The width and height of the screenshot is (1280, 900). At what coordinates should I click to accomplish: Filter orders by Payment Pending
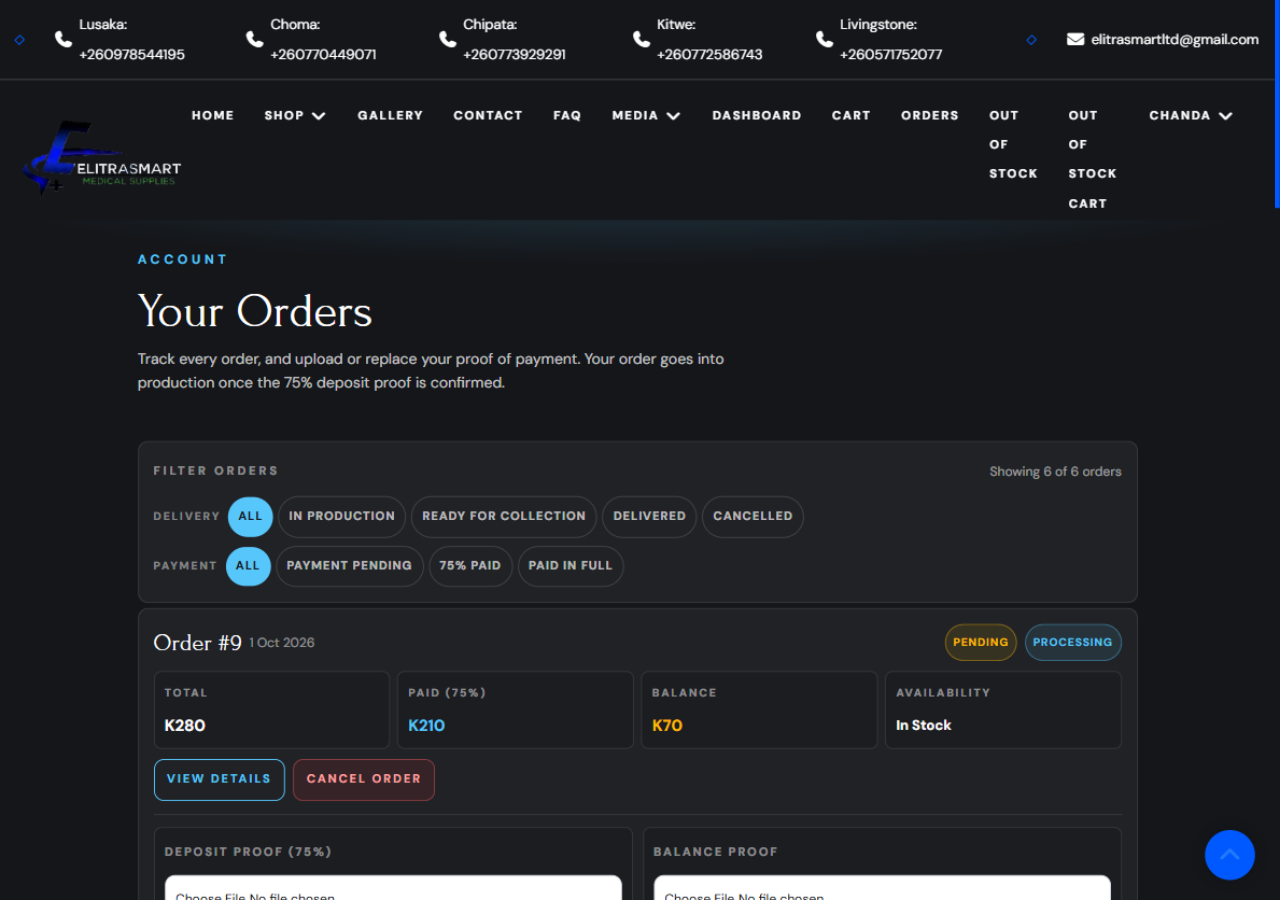coord(349,566)
